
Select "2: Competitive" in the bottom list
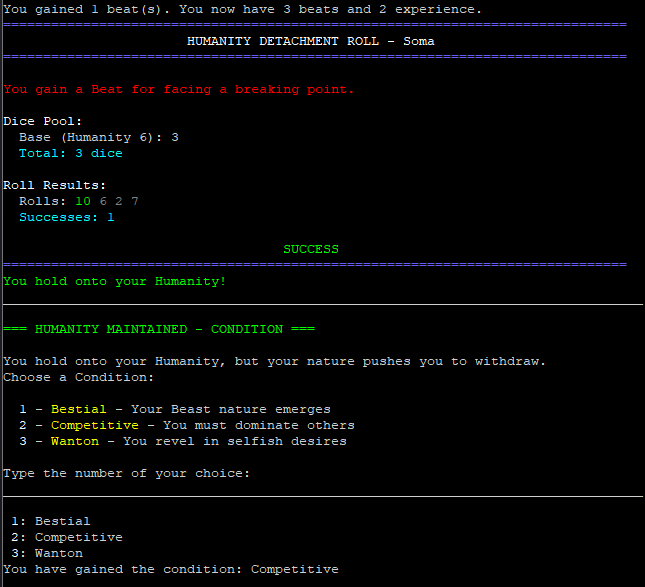click(x=67, y=537)
